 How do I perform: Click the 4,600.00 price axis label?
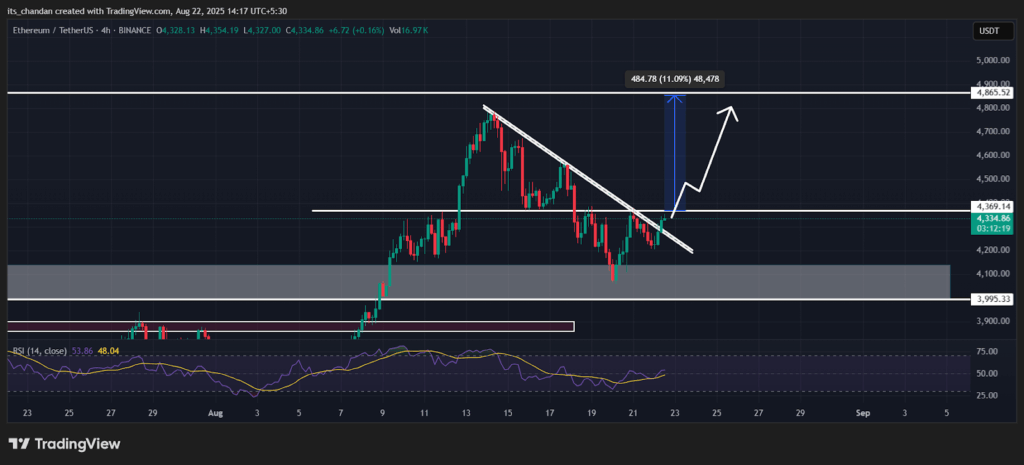pos(993,155)
